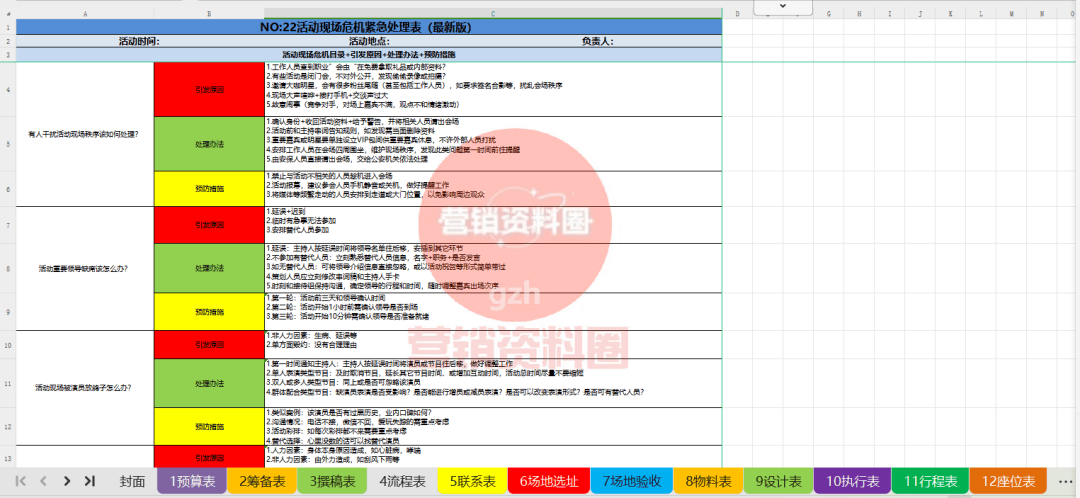Image resolution: width=1080 pixels, height=498 pixels.
Task: Select yellow 预防措施 cell in row 9
Action: point(209,311)
